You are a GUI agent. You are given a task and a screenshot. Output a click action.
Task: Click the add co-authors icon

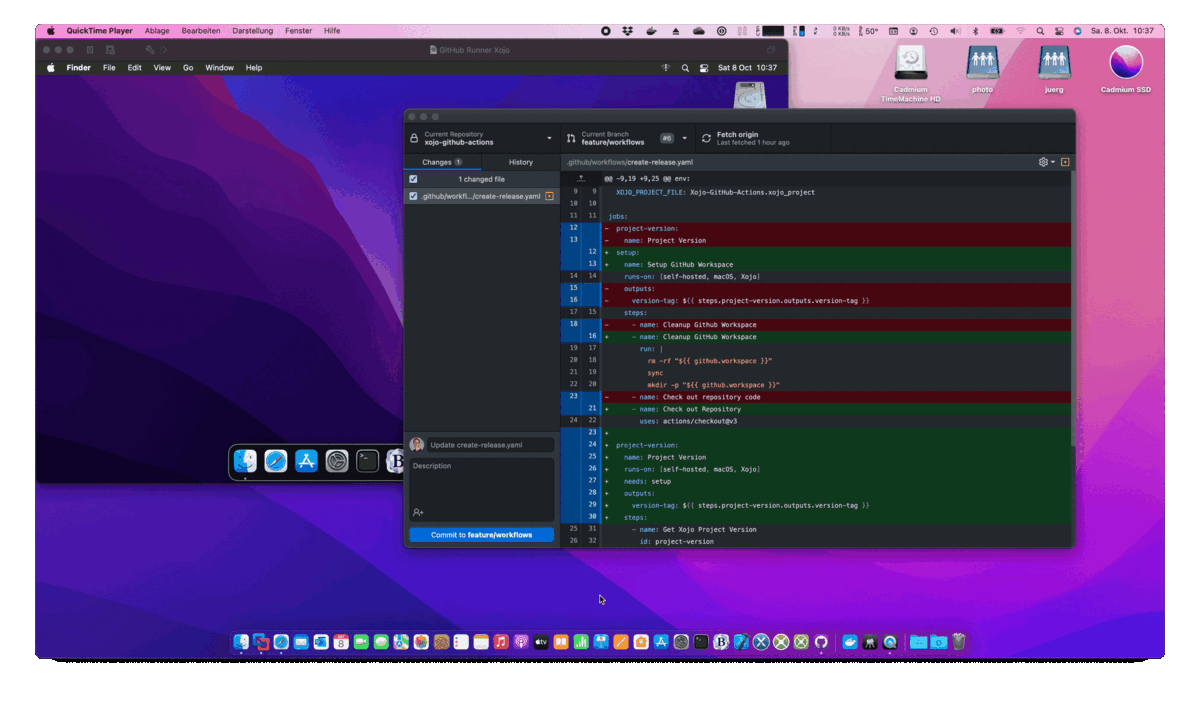tap(418, 512)
